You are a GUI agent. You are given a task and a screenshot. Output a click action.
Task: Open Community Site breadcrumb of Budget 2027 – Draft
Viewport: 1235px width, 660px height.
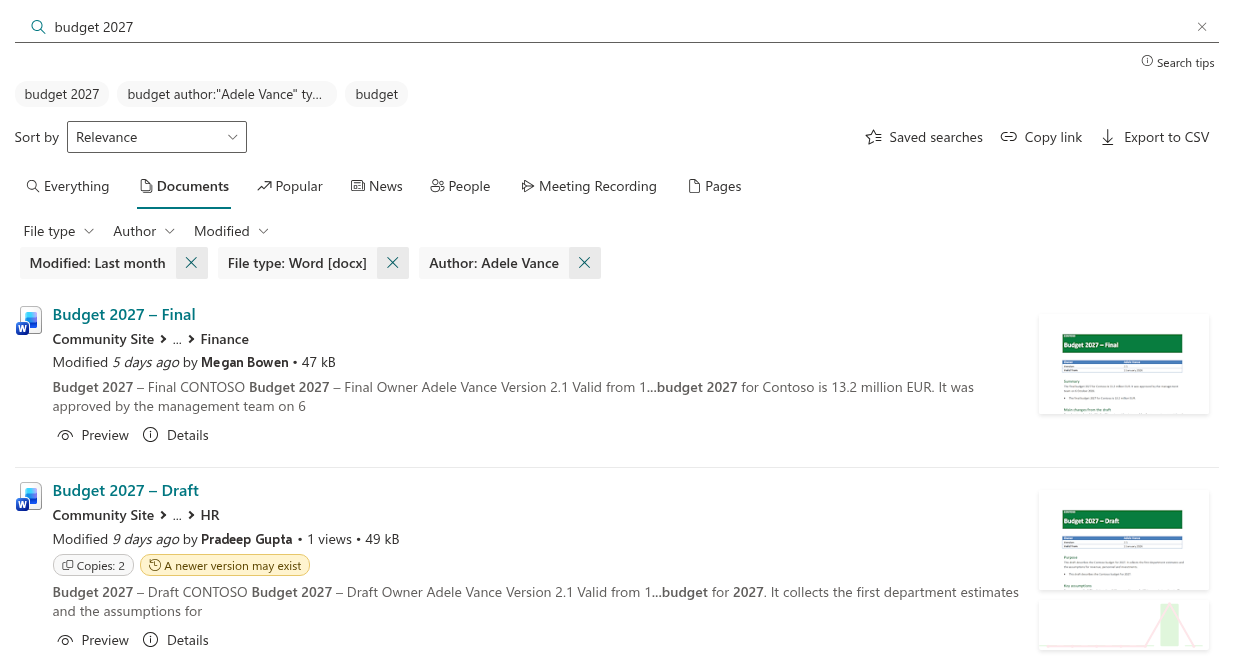click(103, 515)
